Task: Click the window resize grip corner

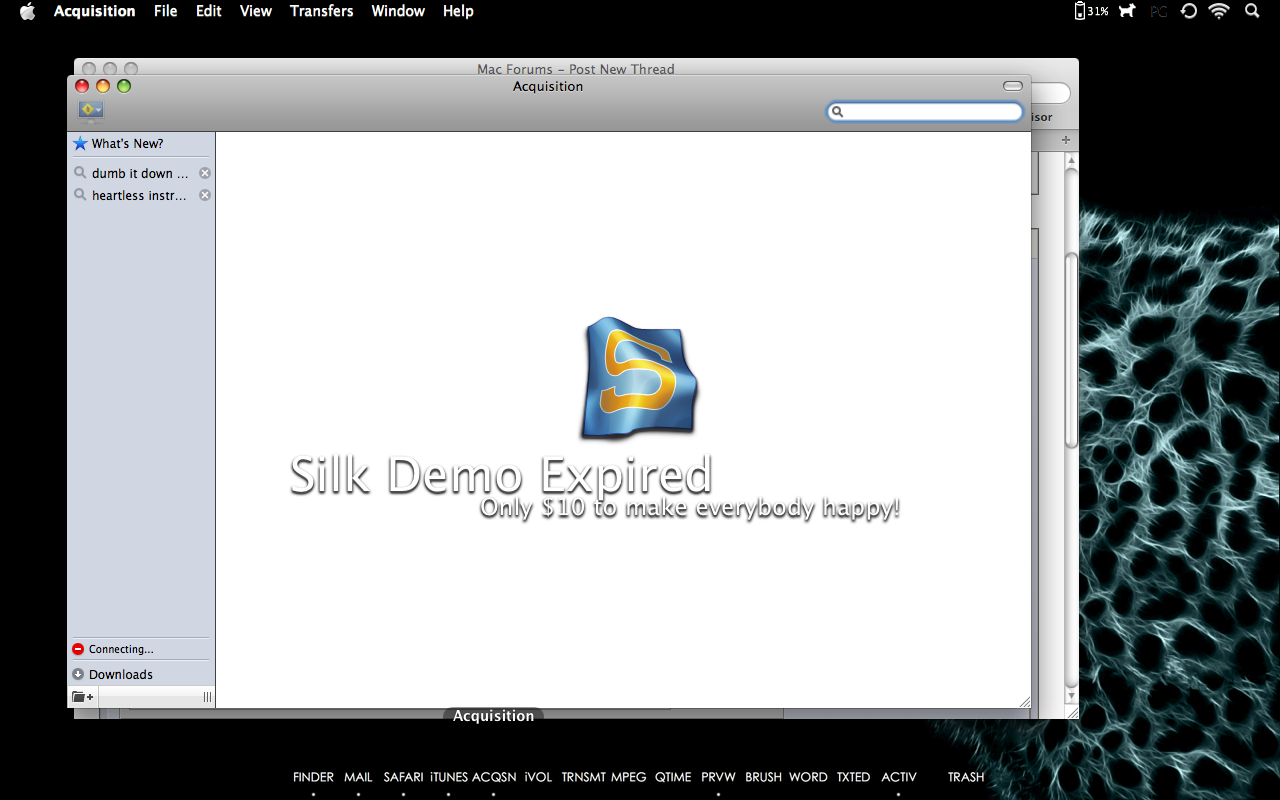Action: (1024, 702)
